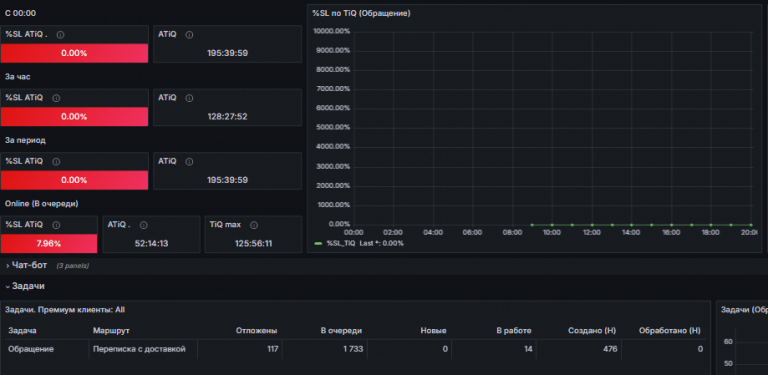
Task: Click the green %SL_TiQ legend color swatch
Action: (x=318, y=243)
